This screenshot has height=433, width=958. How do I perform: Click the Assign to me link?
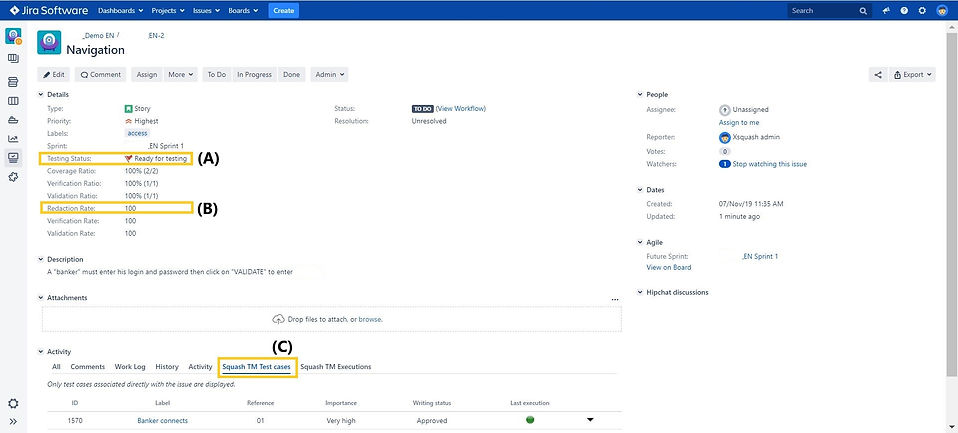[x=739, y=123]
